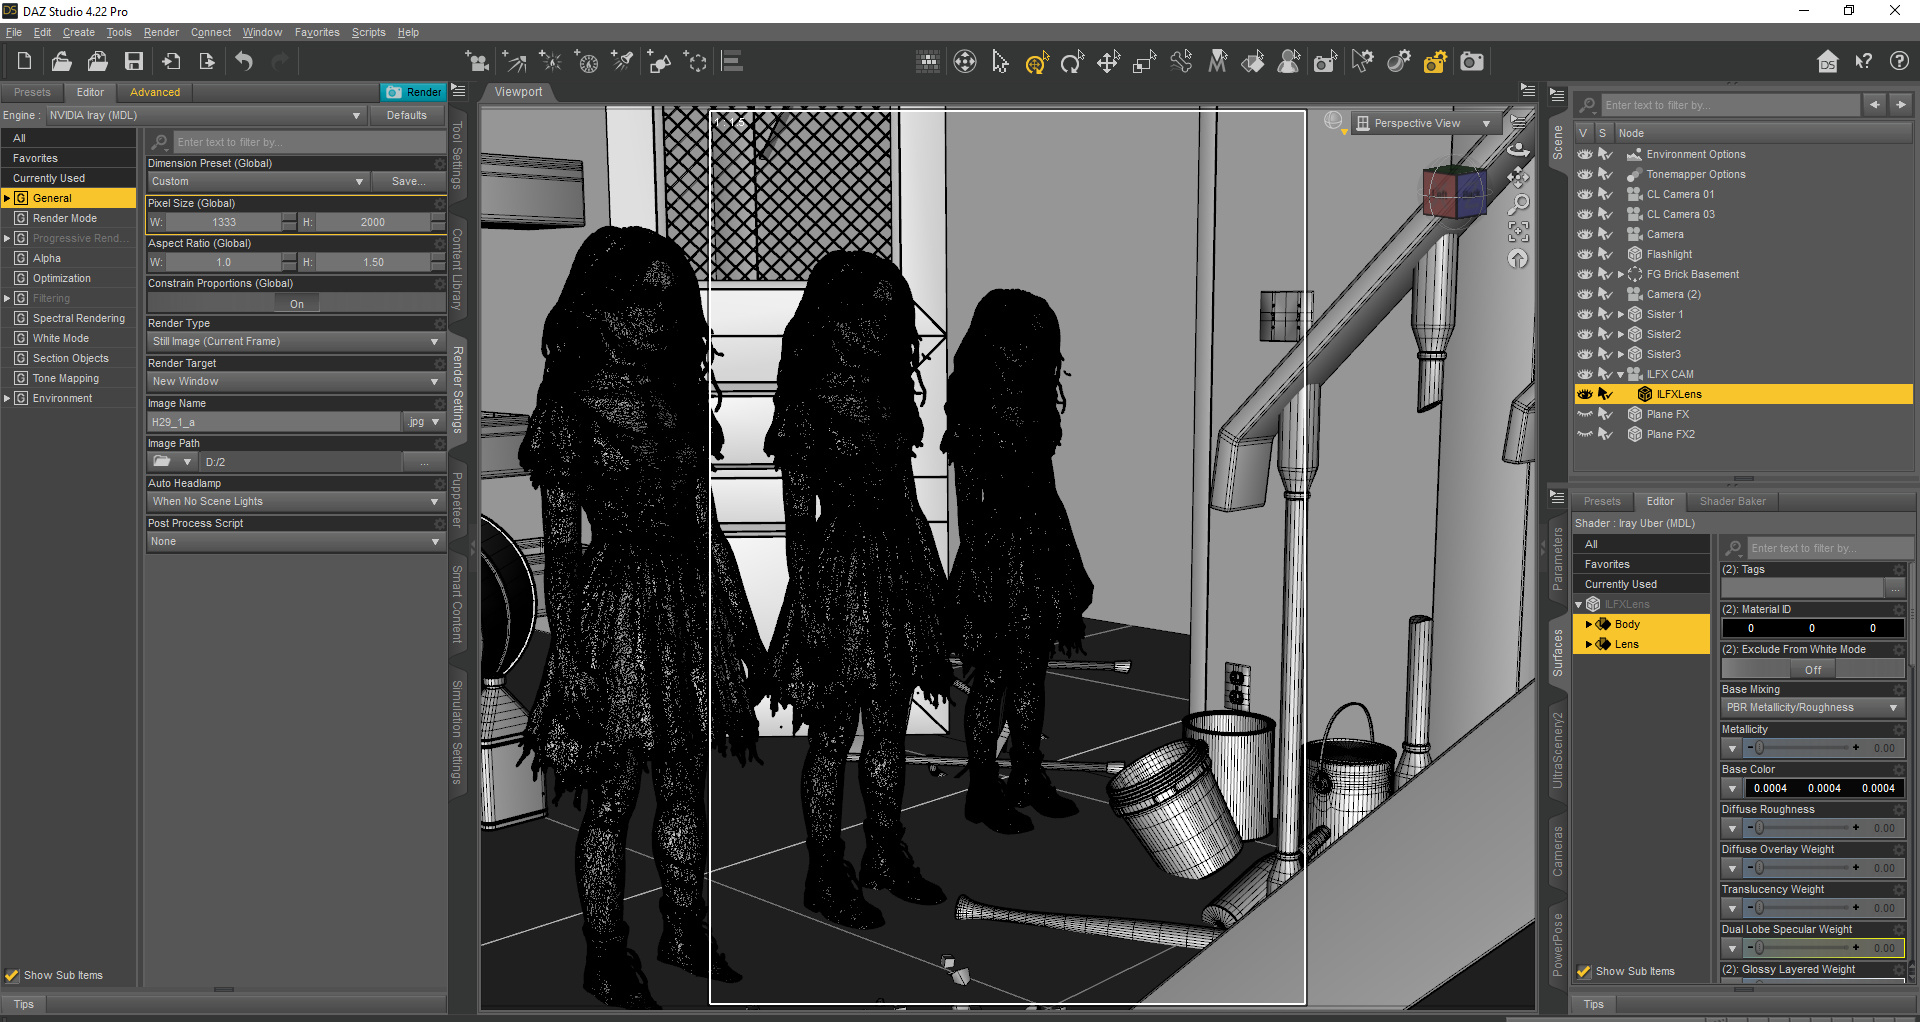Screen dimensions: 1920x1022
Task: Open the Scripts menu
Action: click(368, 33)
